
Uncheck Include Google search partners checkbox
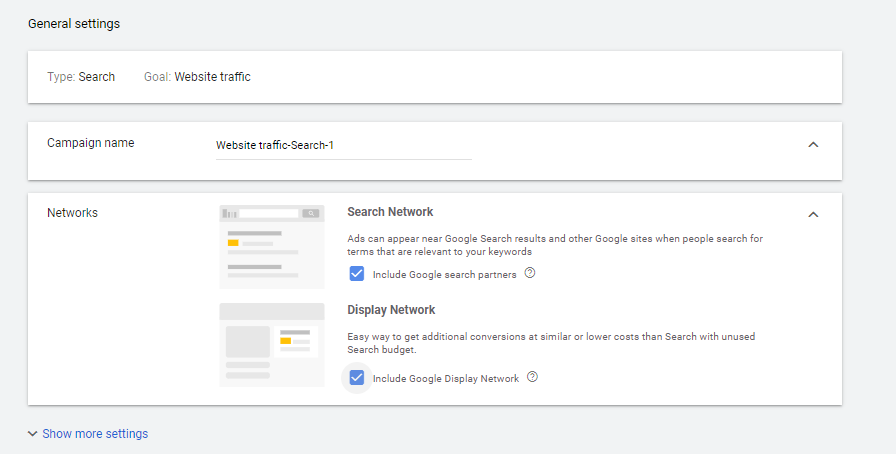[x=357, y=274]
